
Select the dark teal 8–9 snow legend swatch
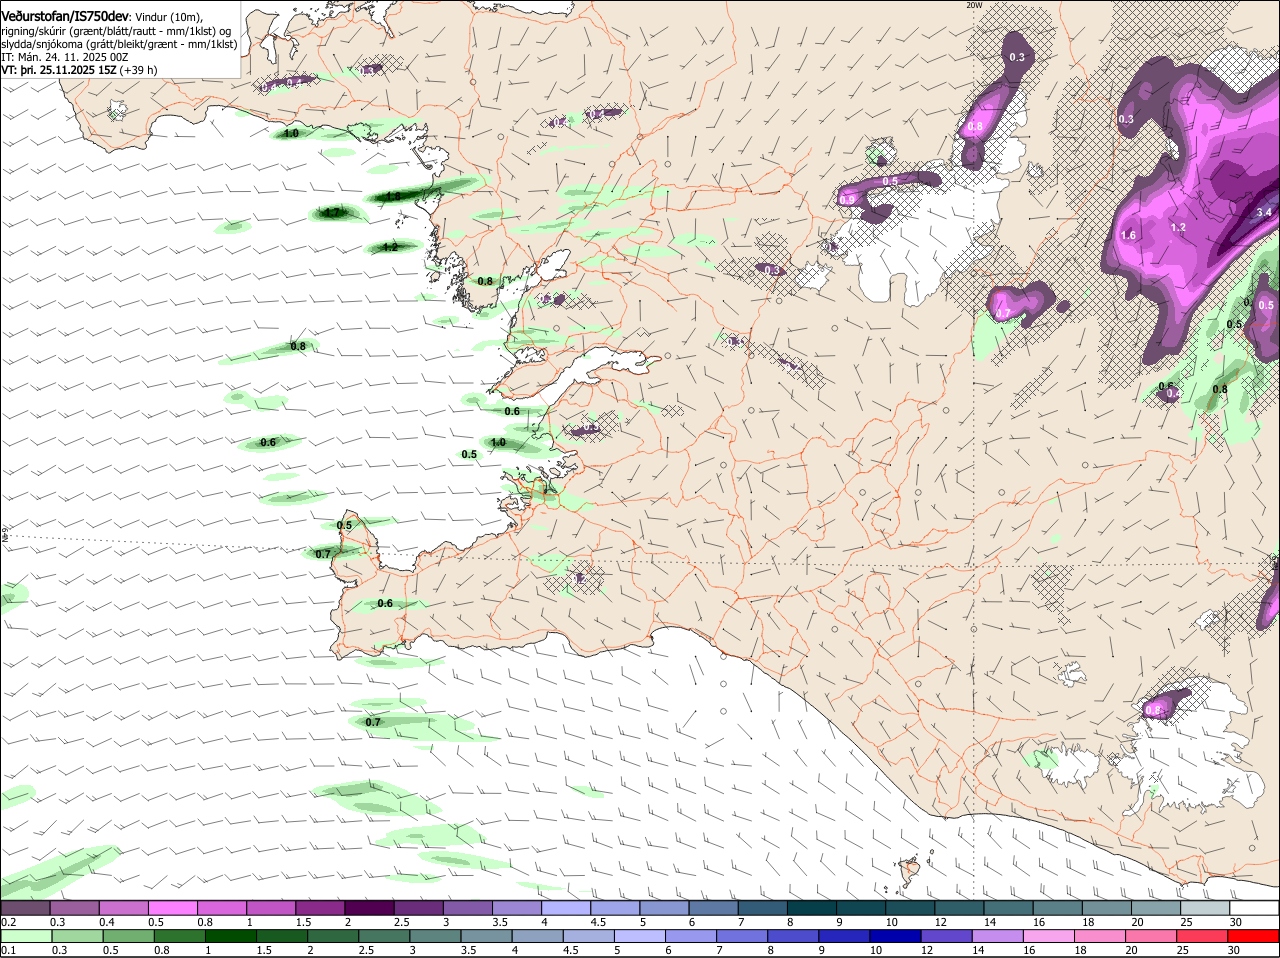click(813, 907)
